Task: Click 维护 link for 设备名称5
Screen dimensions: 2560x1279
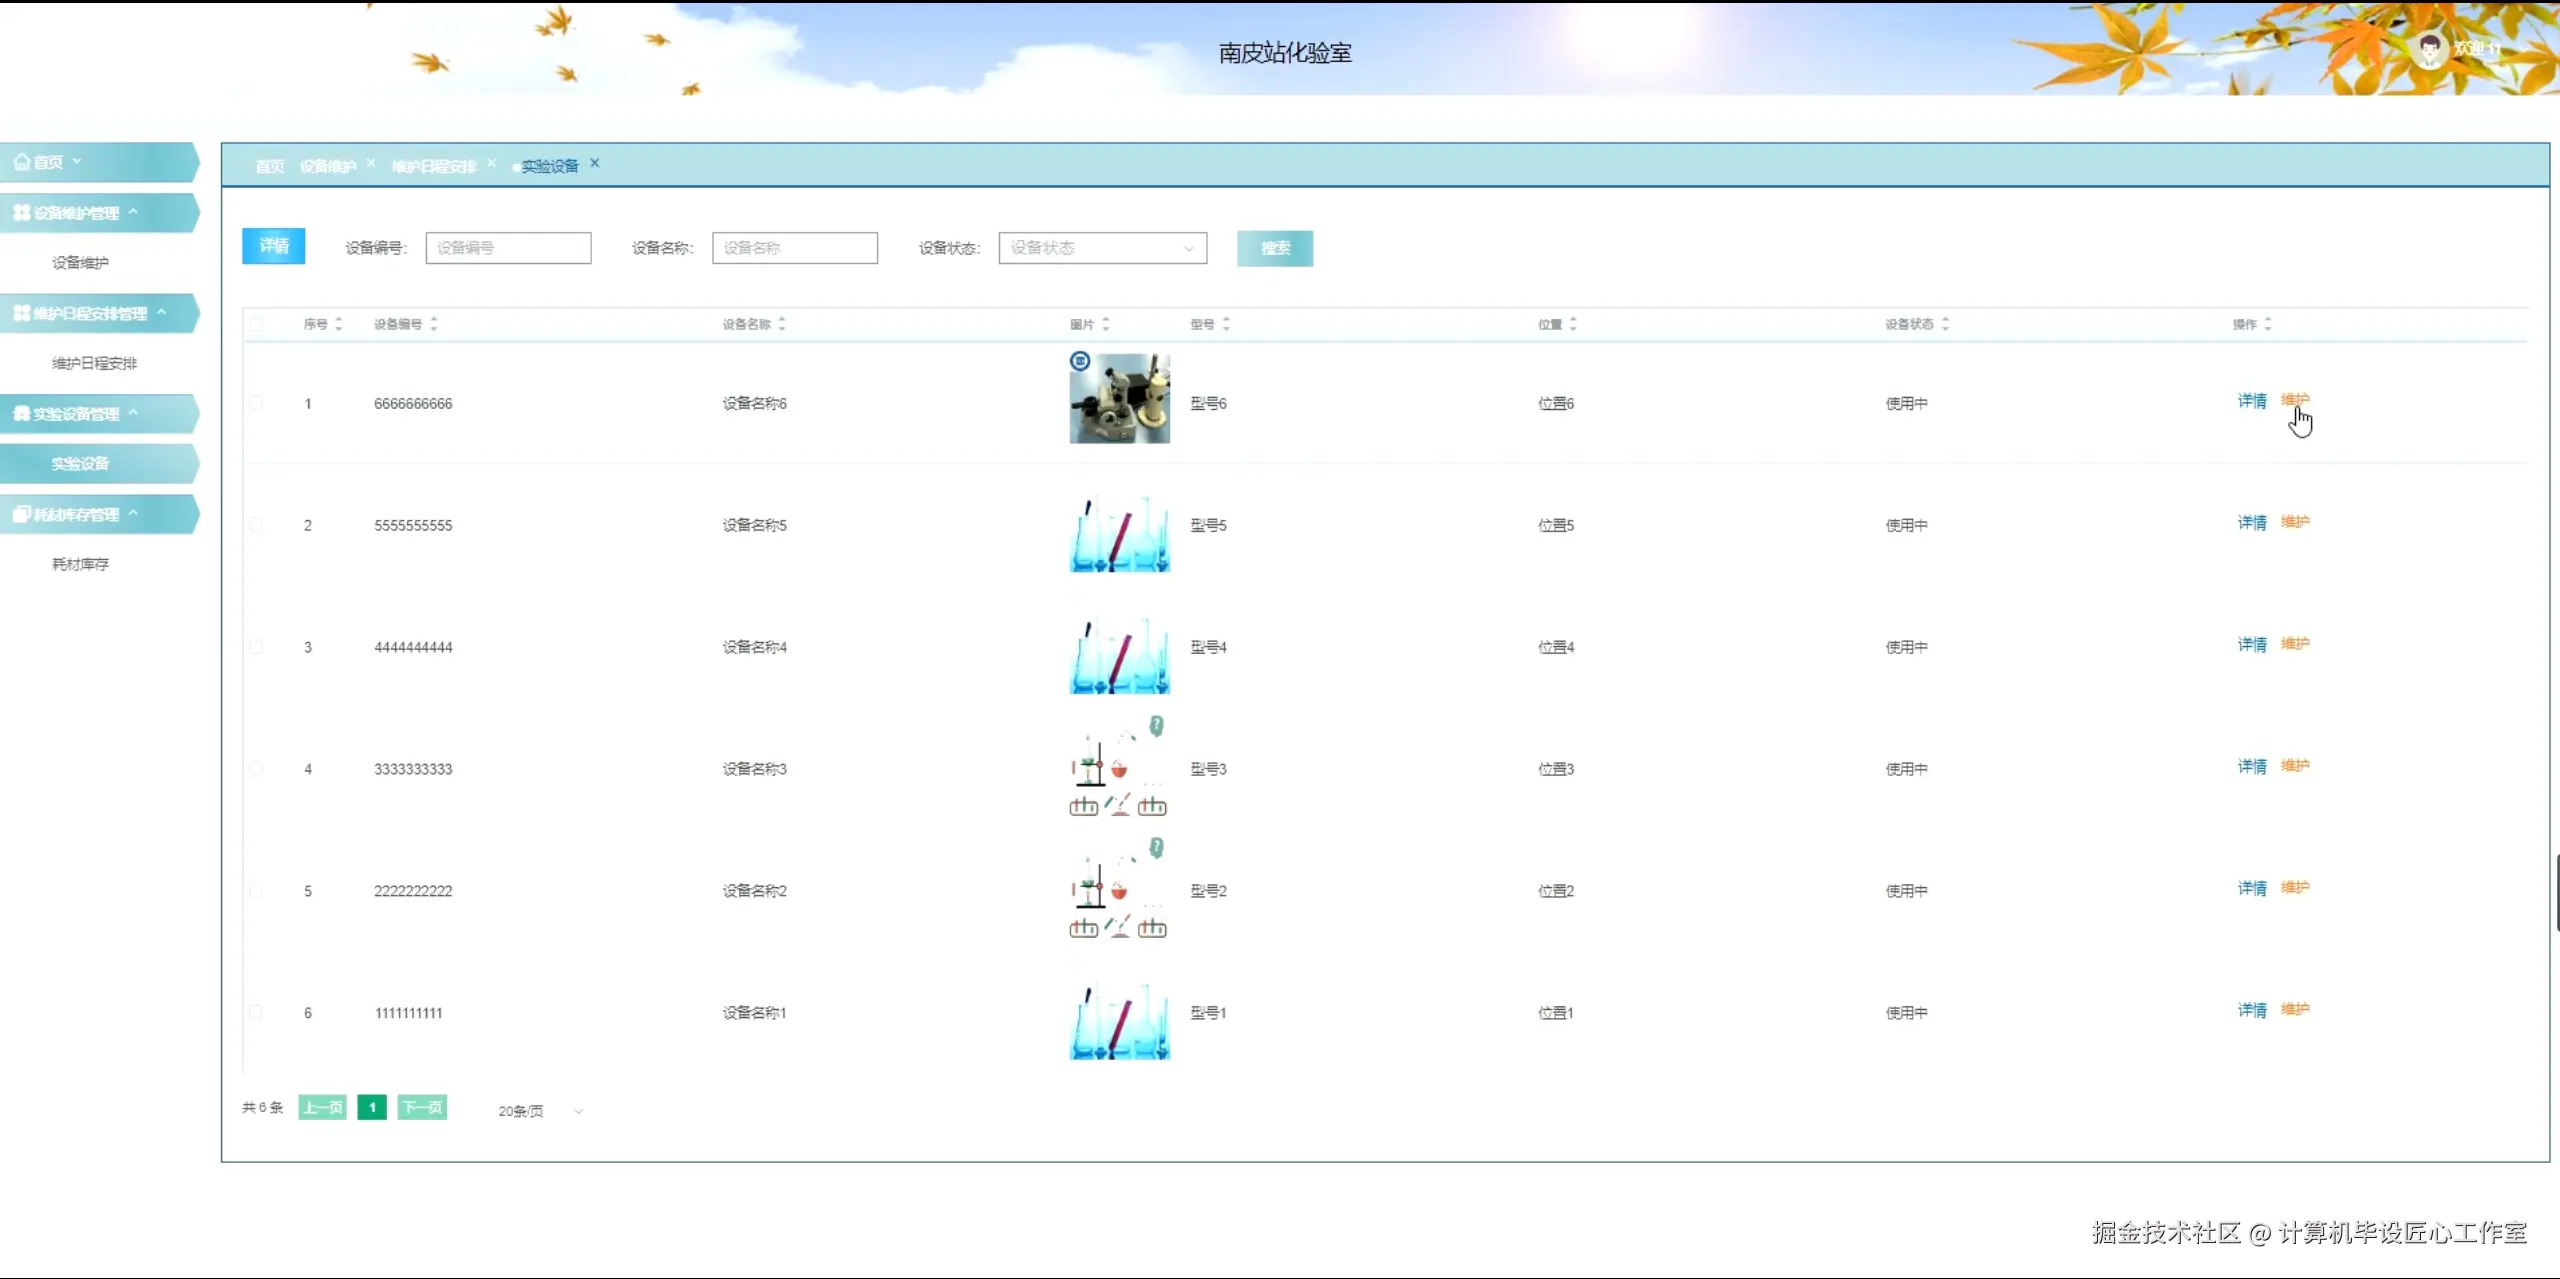Action: [2295, 522]
